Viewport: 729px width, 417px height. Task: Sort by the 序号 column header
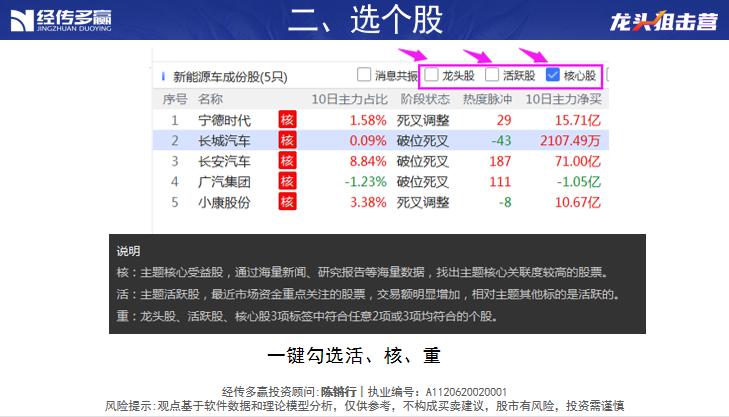175,99
